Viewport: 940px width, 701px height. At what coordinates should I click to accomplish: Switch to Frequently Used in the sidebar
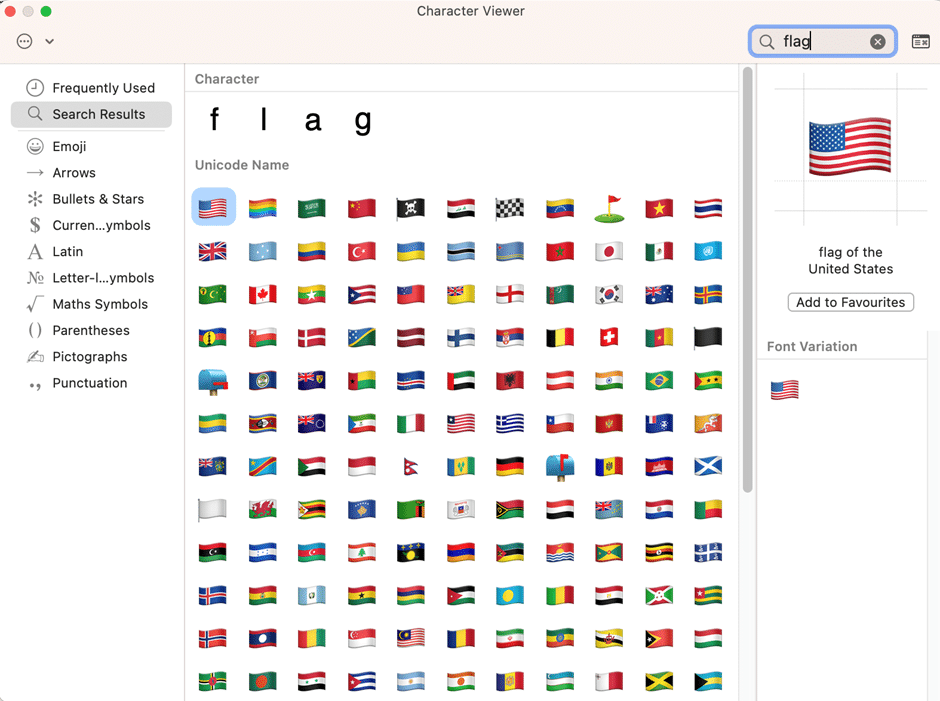(x=103, y=88)
